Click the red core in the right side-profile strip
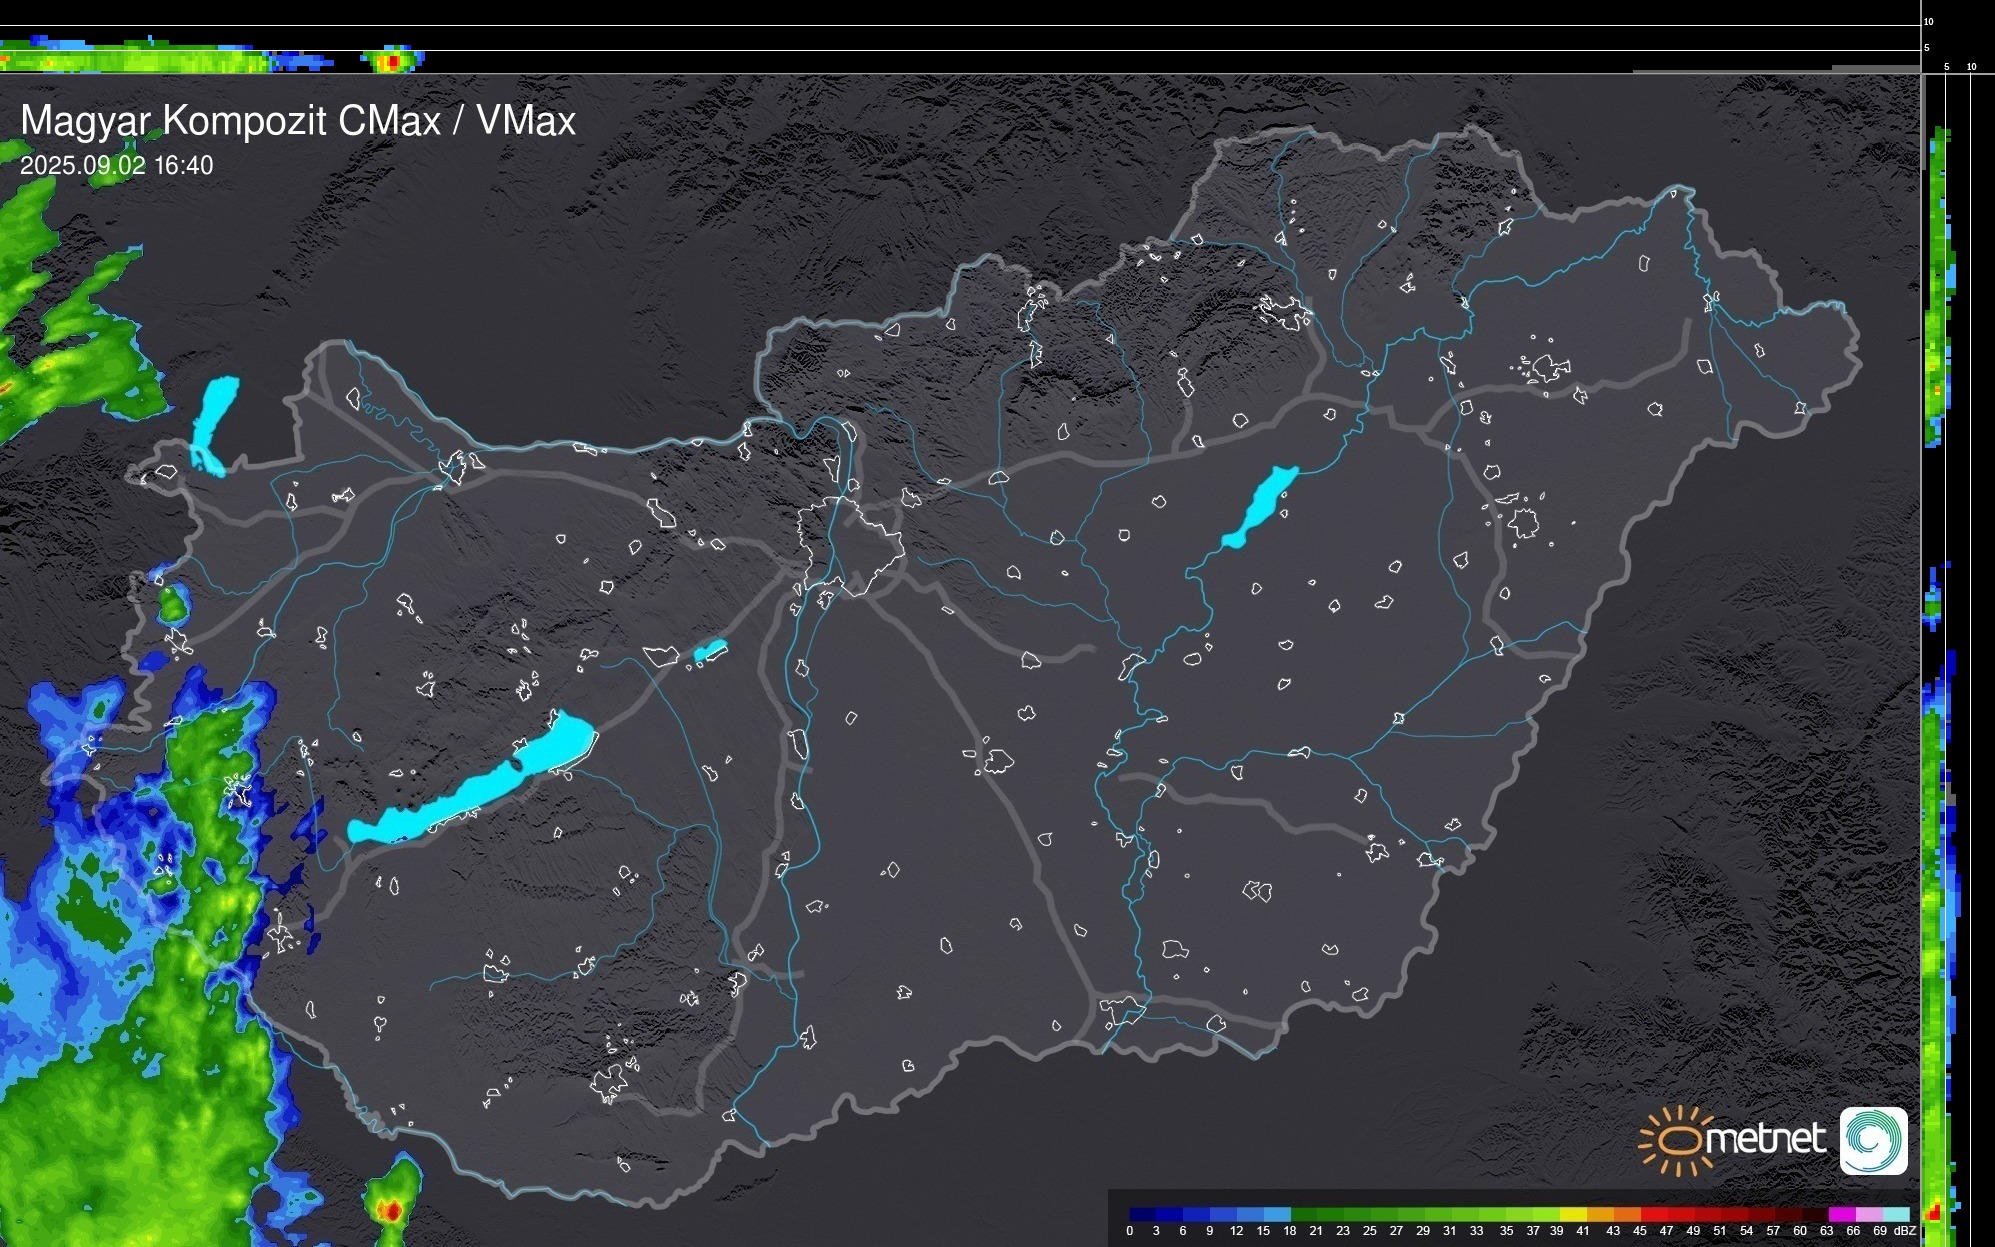Viewport: 1995px width, 1247px height. 1934,1213
